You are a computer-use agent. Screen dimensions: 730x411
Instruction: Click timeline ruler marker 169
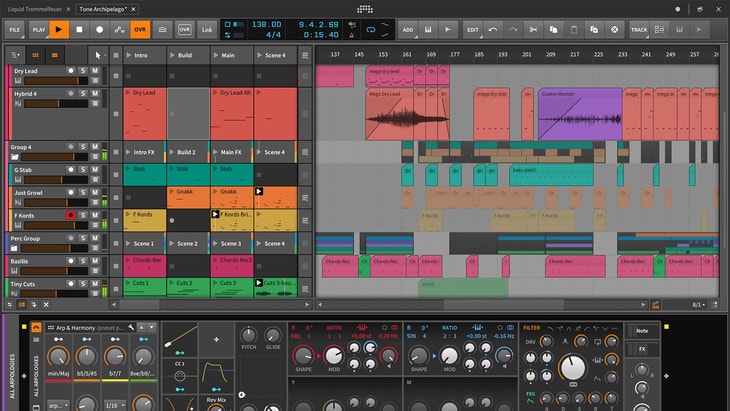click(431, 54)
